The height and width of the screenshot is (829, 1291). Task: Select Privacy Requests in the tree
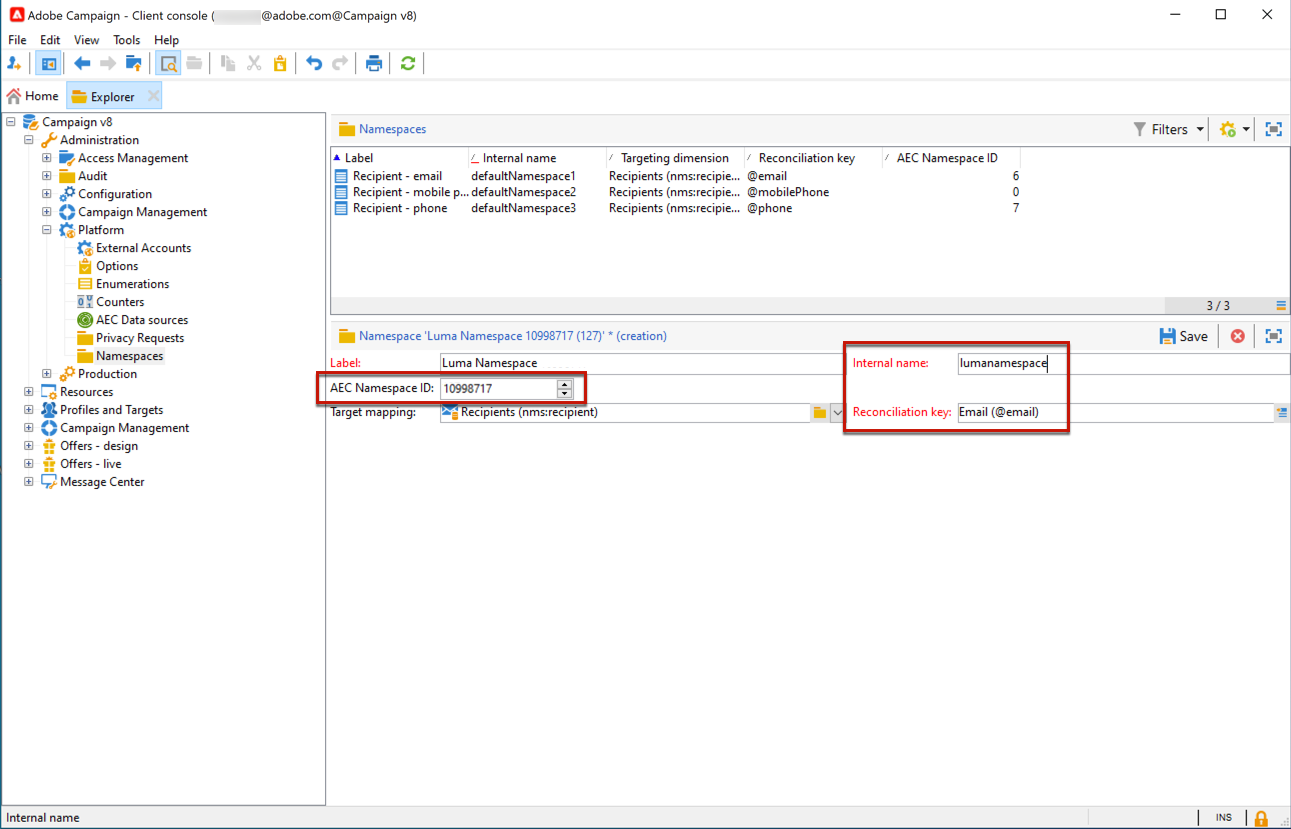[140, 338]
